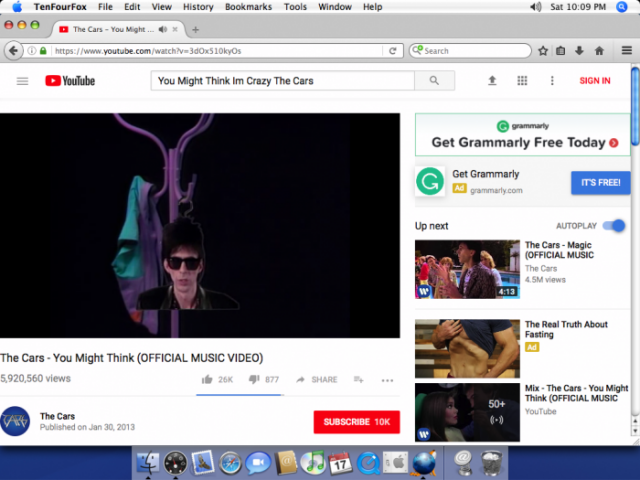Disable the Autoplay switch
The image size is (640, 480).
614,226
